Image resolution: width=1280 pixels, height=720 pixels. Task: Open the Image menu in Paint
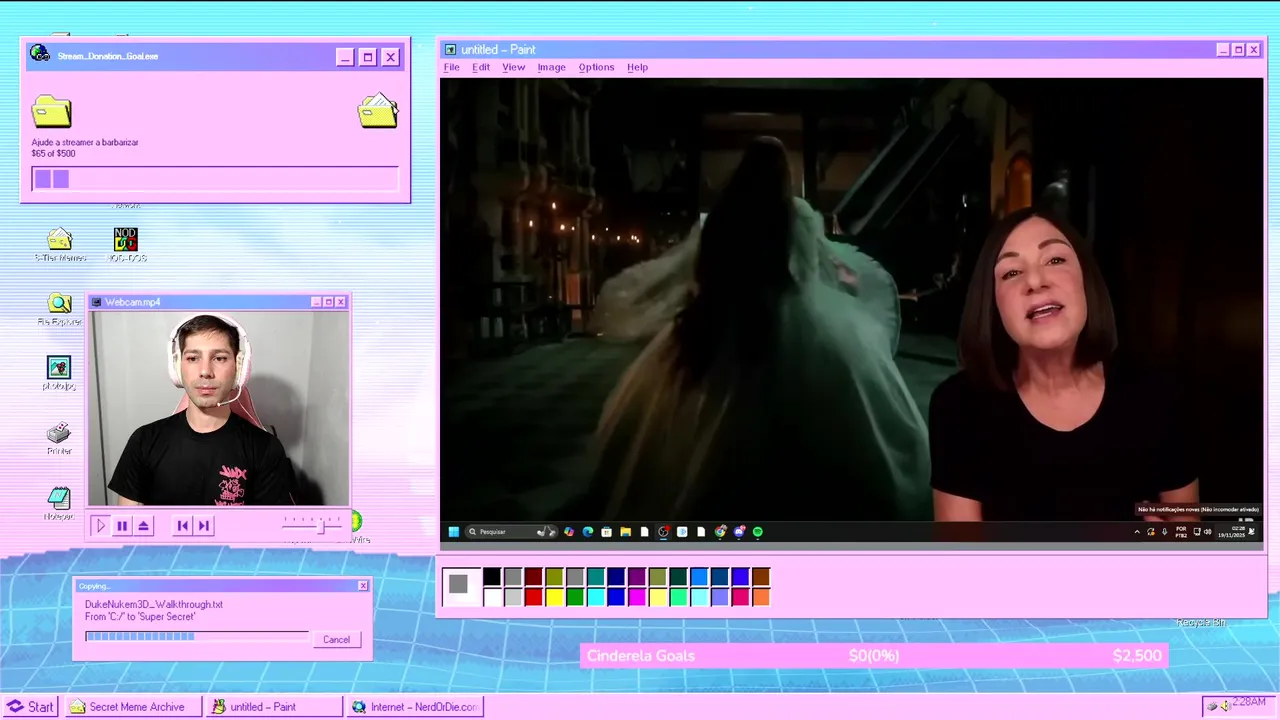[x=551, y=67]
